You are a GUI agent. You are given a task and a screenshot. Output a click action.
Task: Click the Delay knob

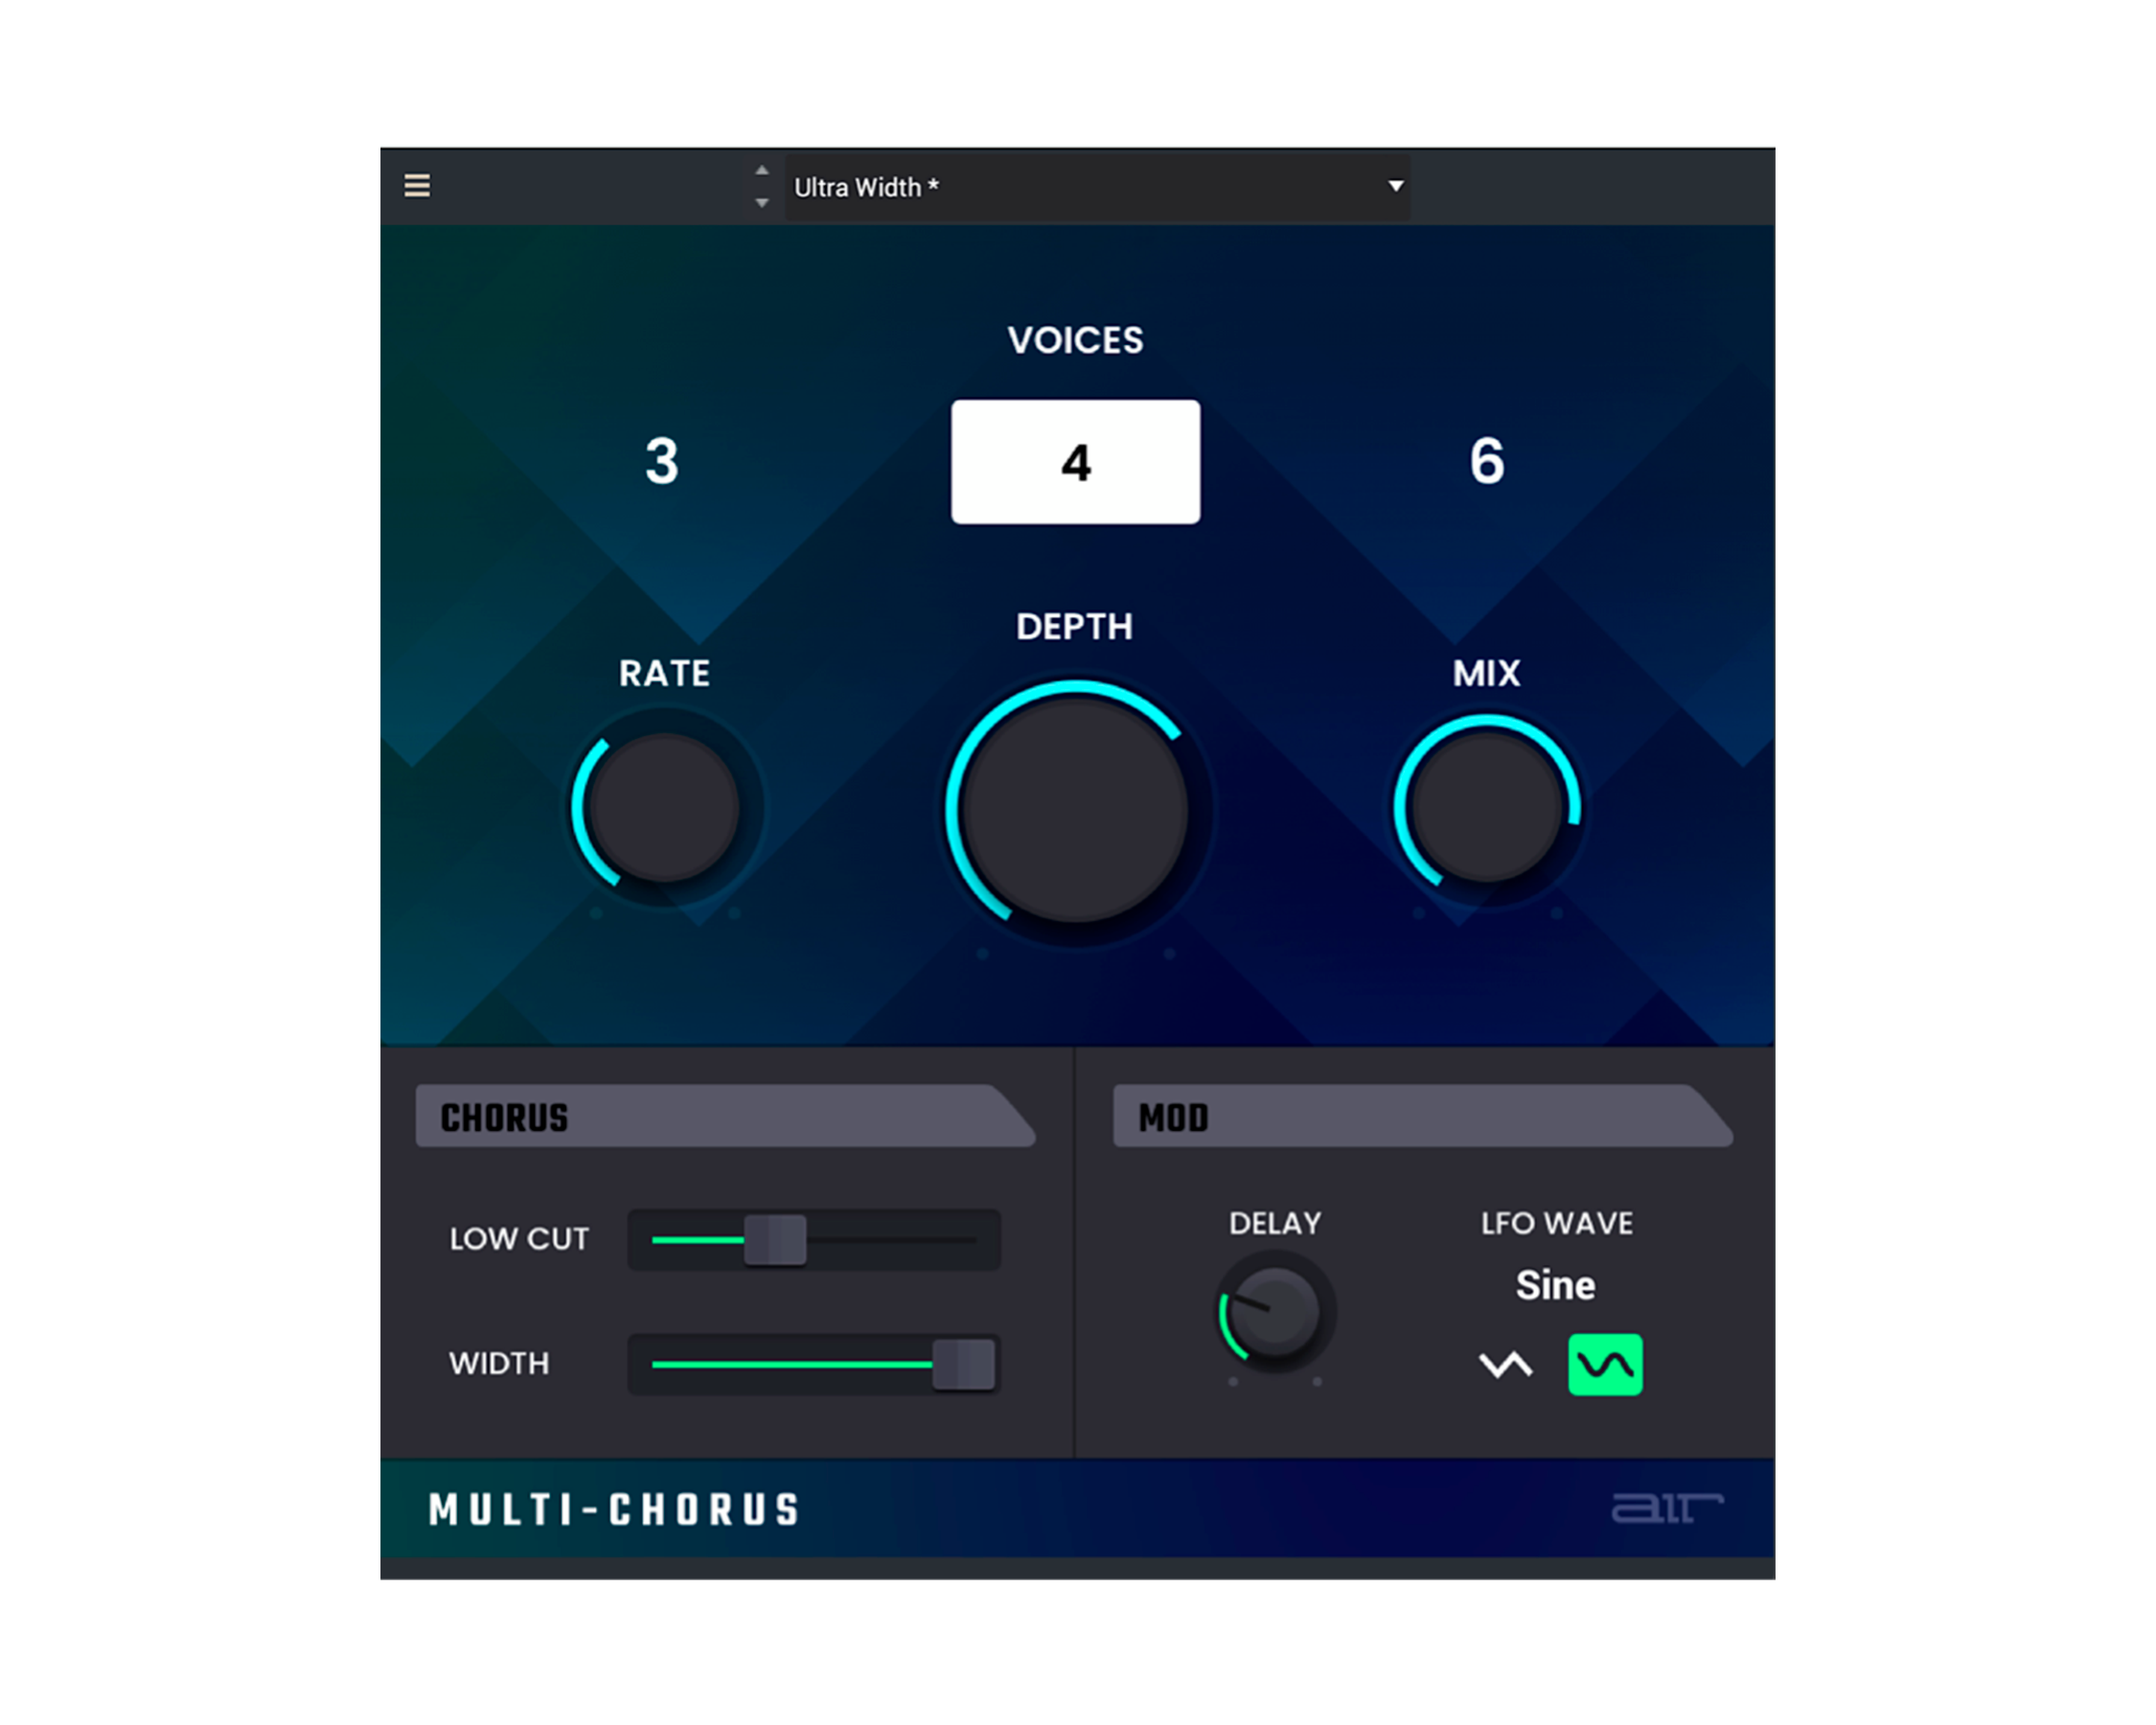point(1275,1312)
